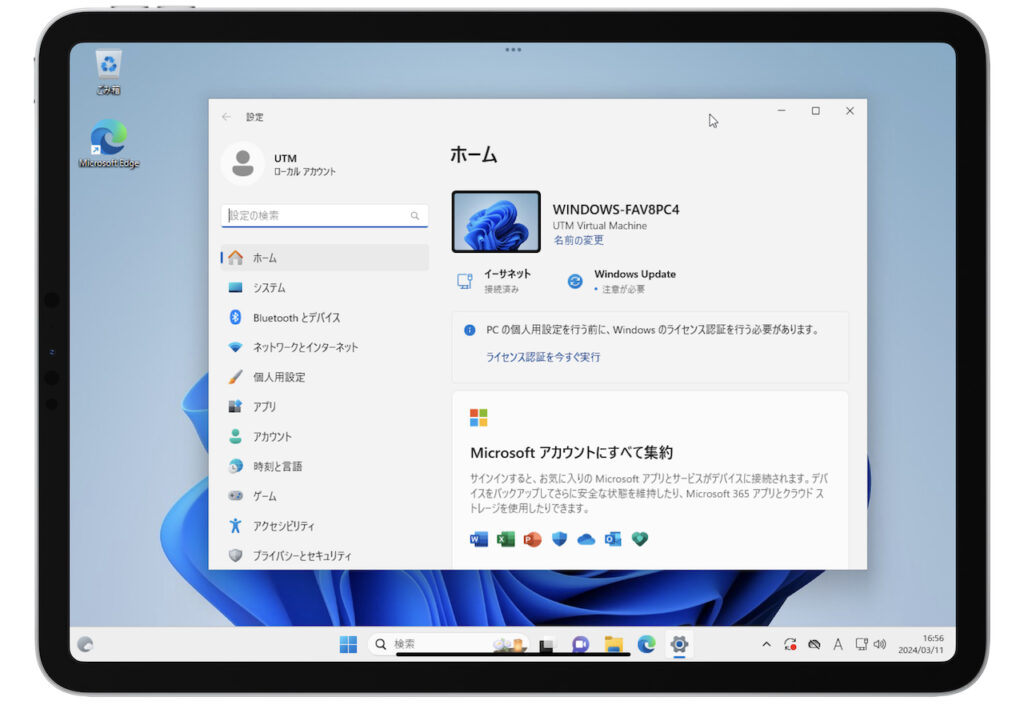Expand hidden icons with the system tray chevron

[765, 645]
